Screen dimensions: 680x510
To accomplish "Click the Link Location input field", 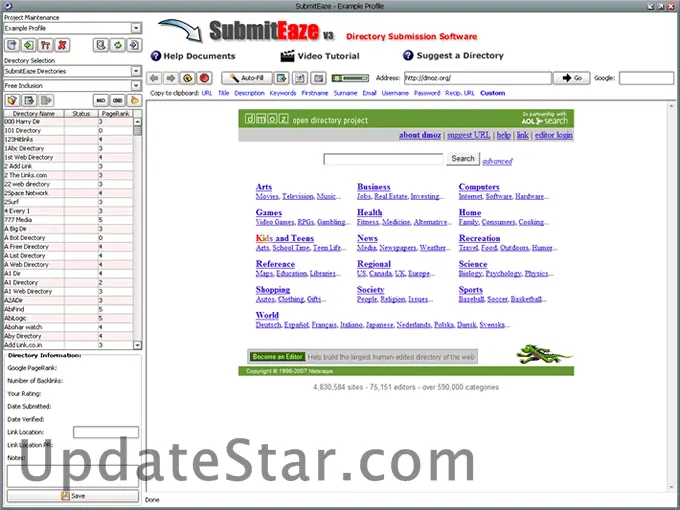I will (106, 432).
